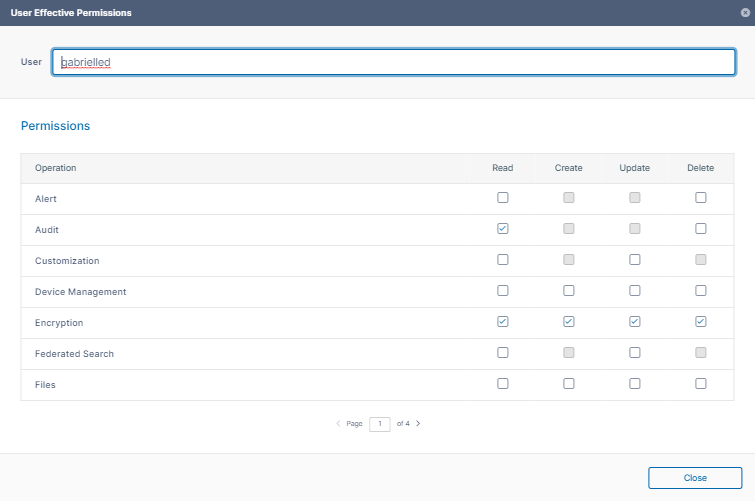755x501 pixels.
Task: Click the Delete column header
Action: tap(701, 168)
